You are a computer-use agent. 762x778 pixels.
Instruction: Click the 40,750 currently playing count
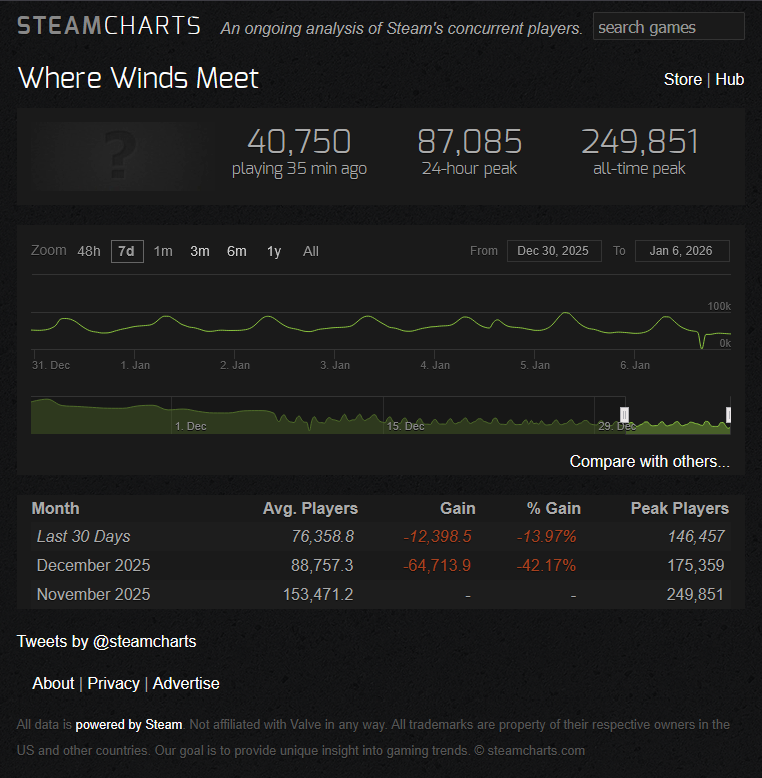click(x=299, y=141)
